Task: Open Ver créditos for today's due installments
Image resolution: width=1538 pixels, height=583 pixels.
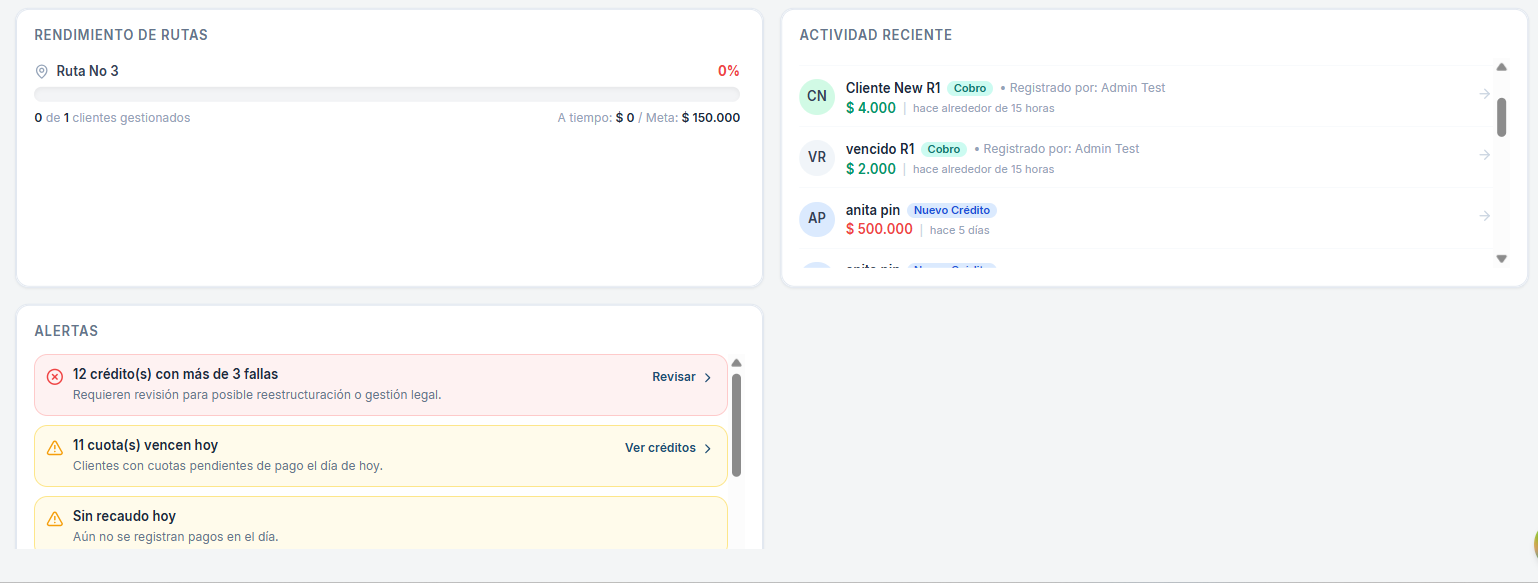Action: point(668,448)
